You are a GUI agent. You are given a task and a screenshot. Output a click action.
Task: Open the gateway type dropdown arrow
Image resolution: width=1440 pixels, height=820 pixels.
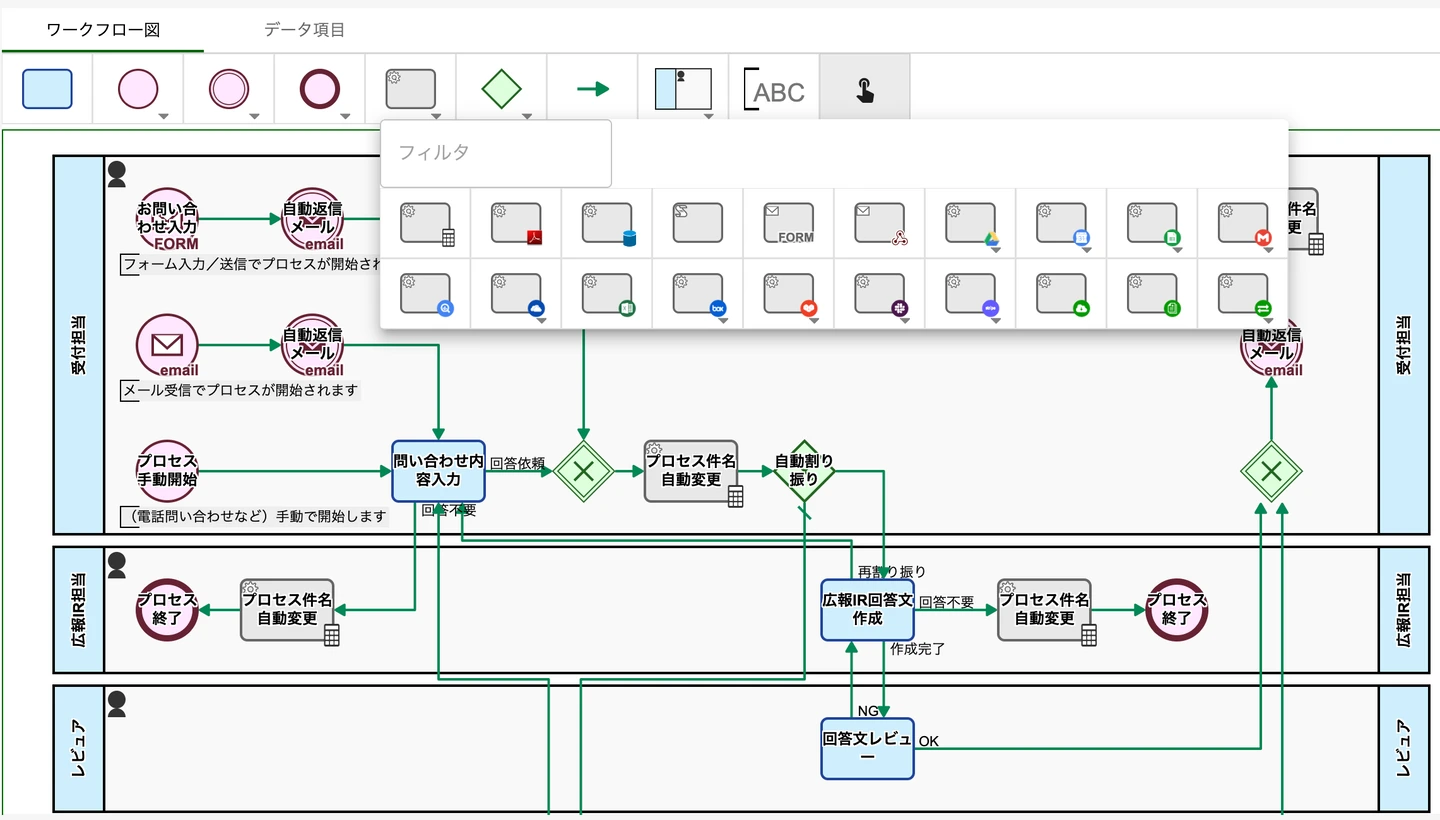coord(527,116)
